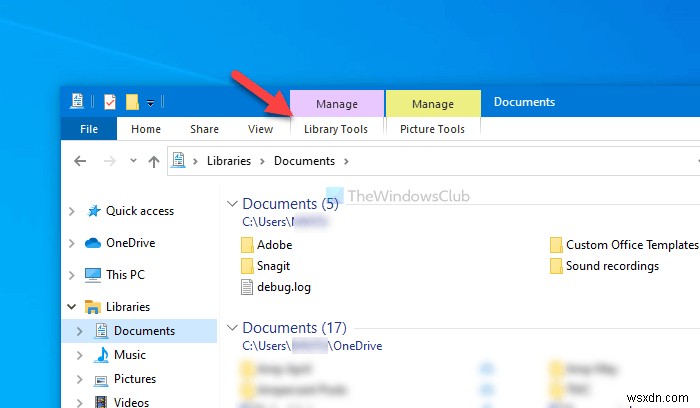Click the Documents library icon in title bar
This screenshot has width=700, height=408.
click(x=77, y=101)
